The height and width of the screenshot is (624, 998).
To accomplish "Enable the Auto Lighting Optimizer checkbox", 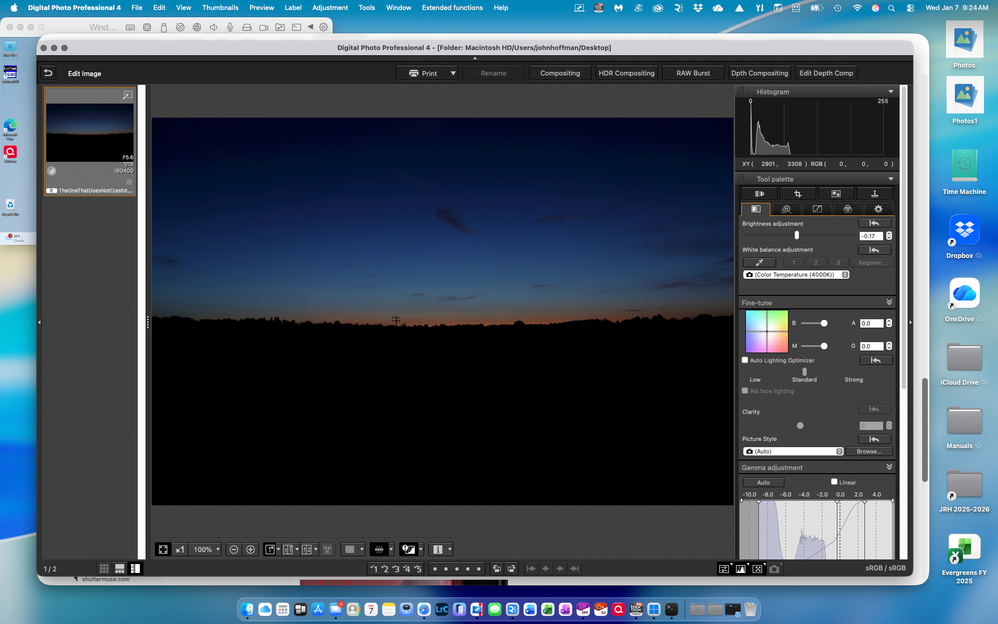I will click(745, 360).
